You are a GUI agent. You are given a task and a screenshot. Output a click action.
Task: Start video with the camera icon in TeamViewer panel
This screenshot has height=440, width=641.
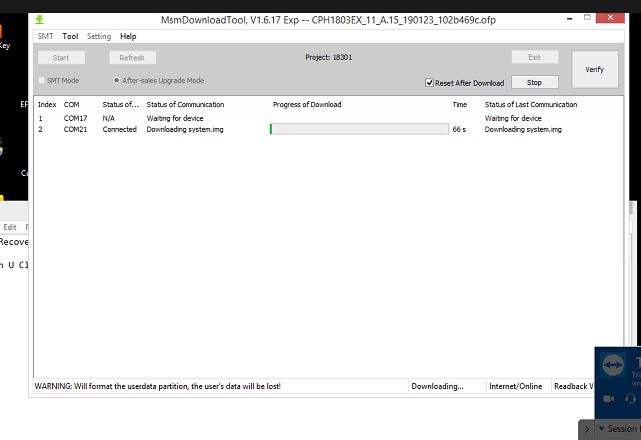(x=609, y=398)
